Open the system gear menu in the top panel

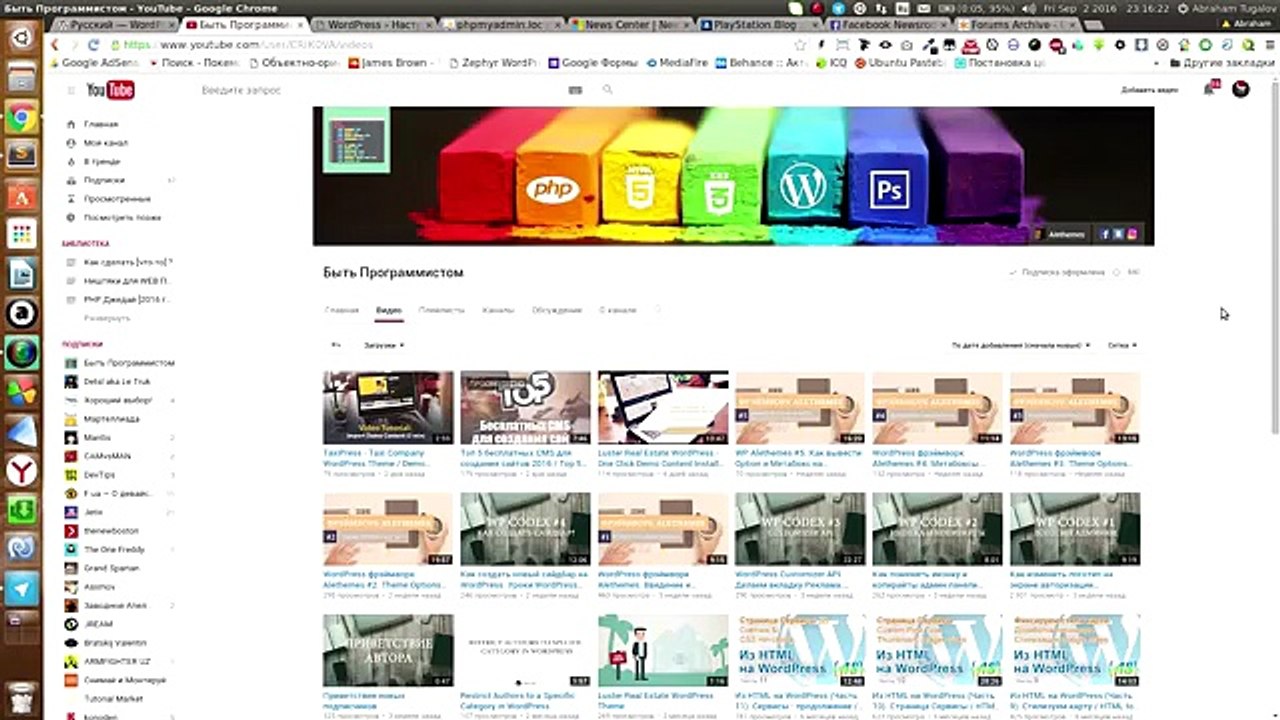1183,8
